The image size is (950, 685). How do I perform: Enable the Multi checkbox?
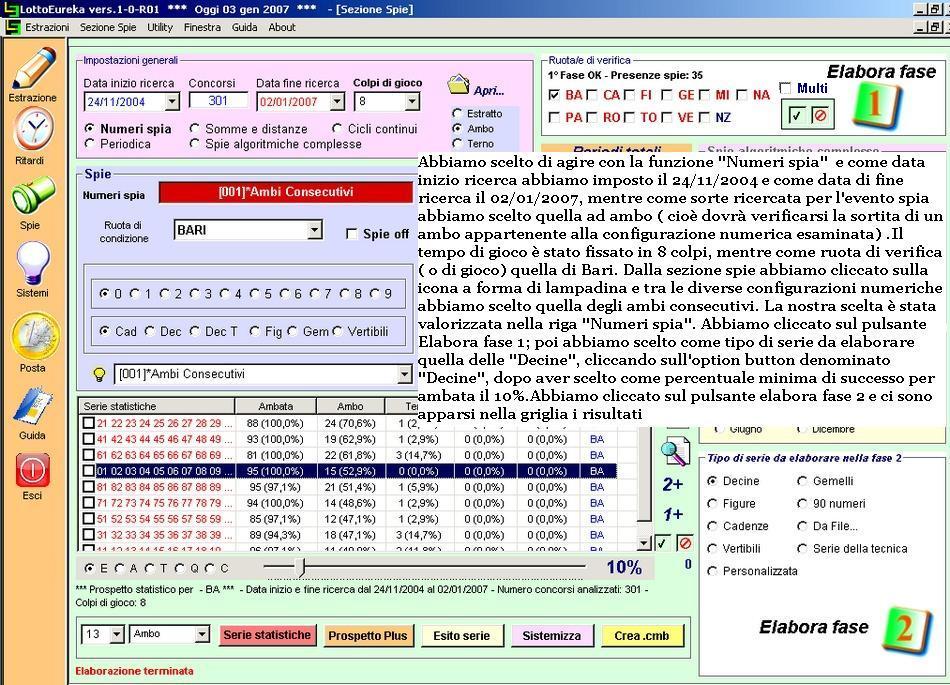coord(785,88)
